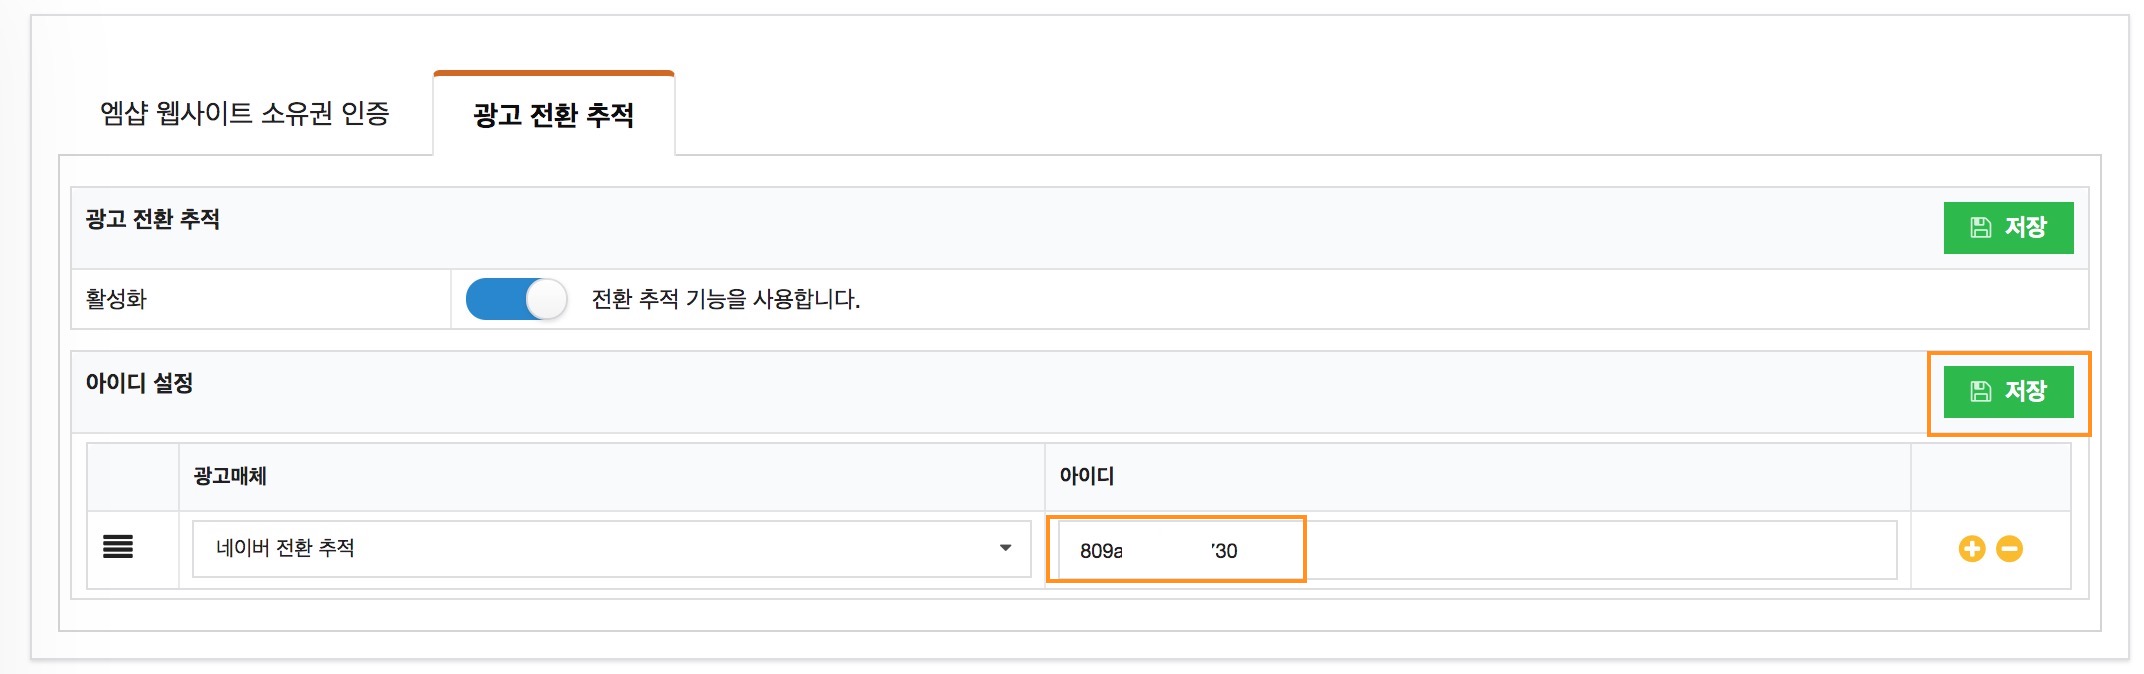This screenshot has height=674, width=2144.
Task: Remove the row with the minus icon
Action: 2009,549
